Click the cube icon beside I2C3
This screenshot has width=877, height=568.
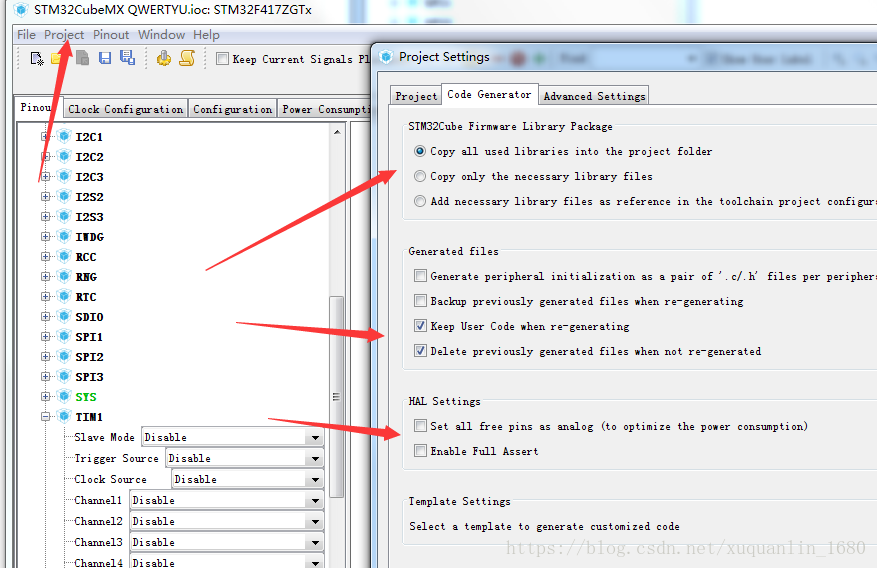point(64,177)
